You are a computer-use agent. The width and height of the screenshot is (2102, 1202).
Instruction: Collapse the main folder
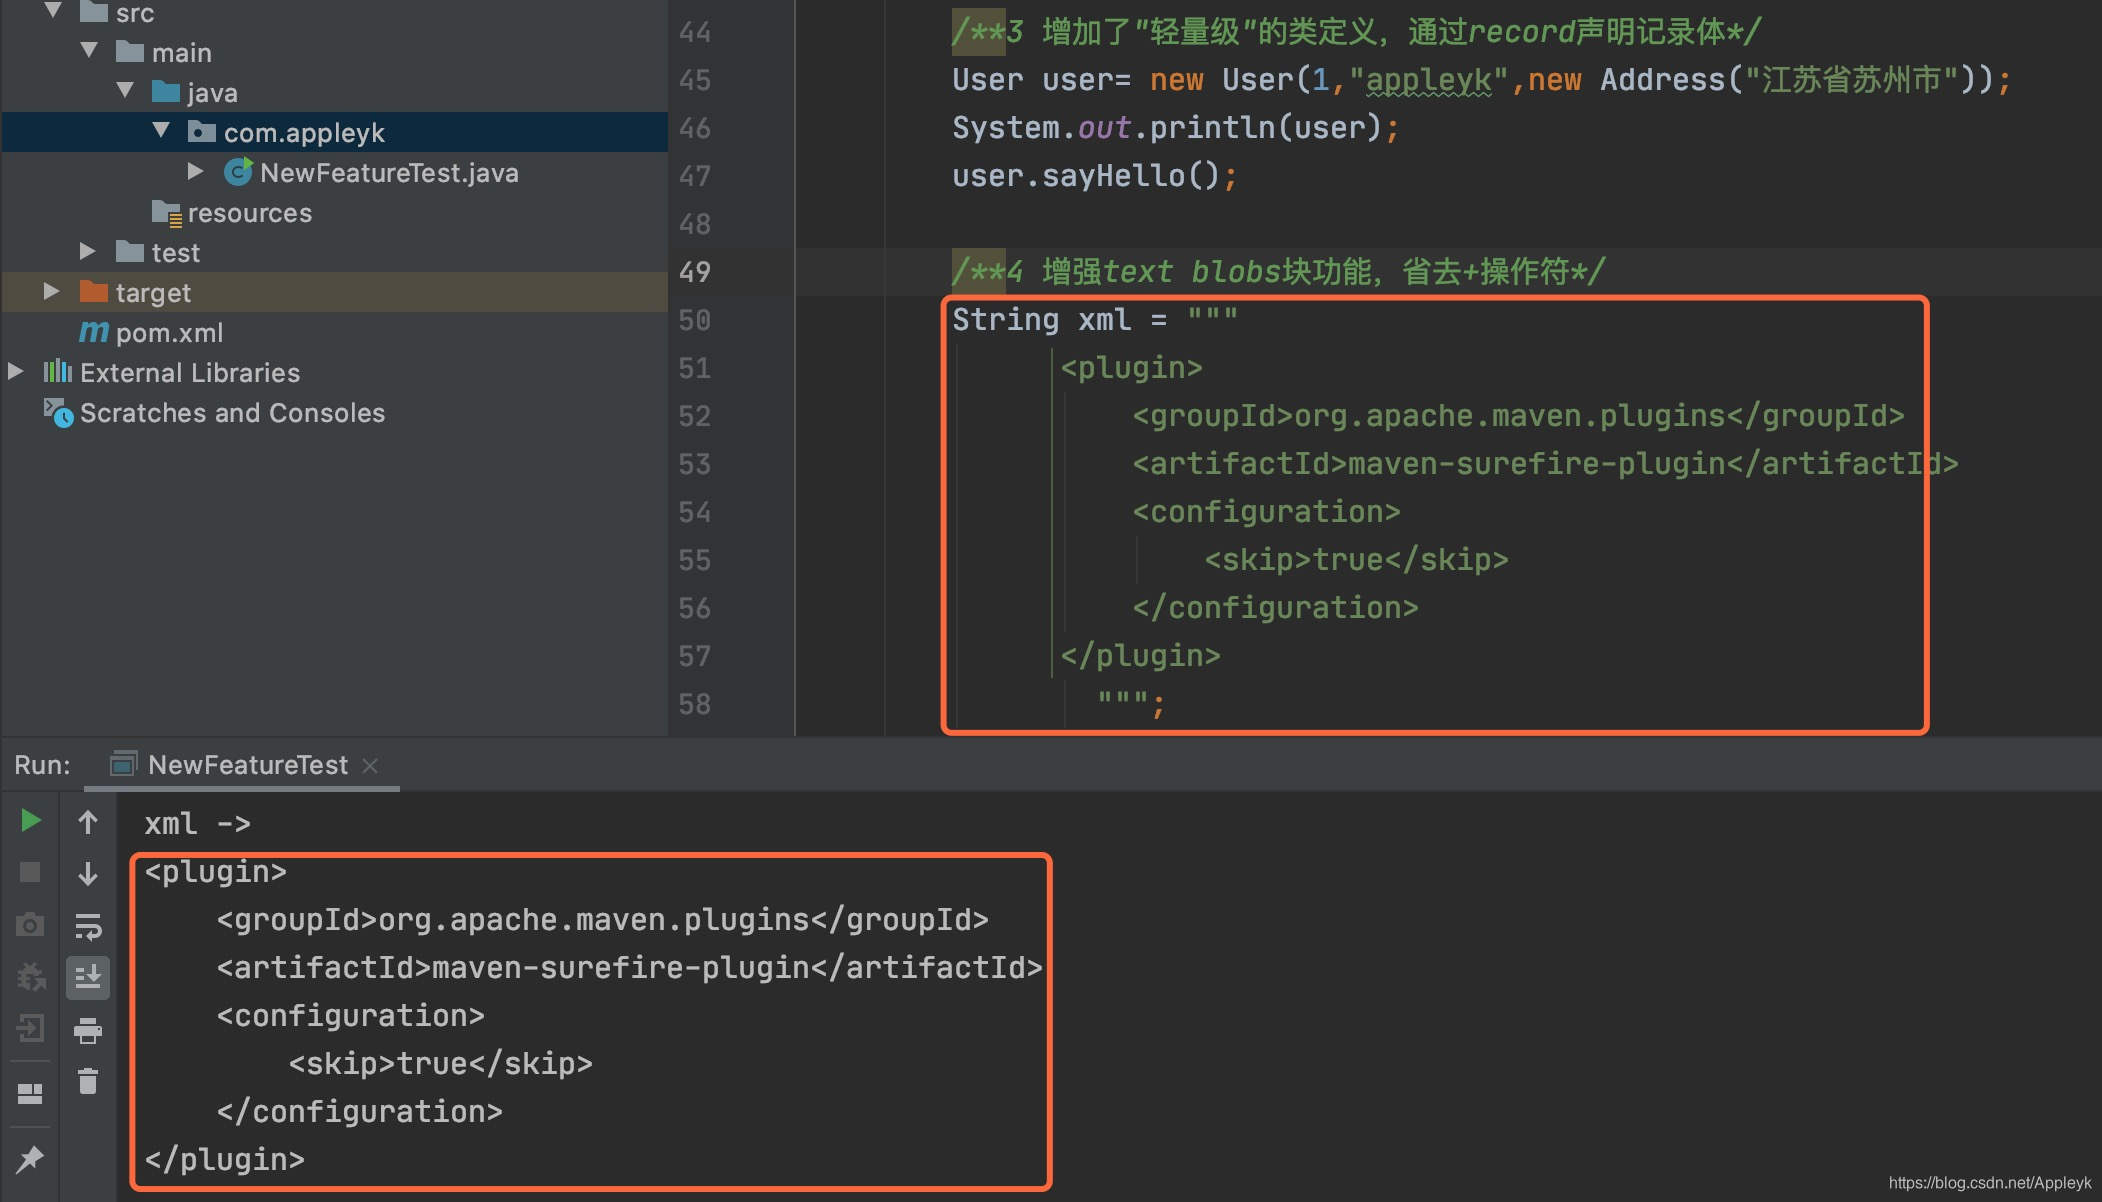coord(89,50)
